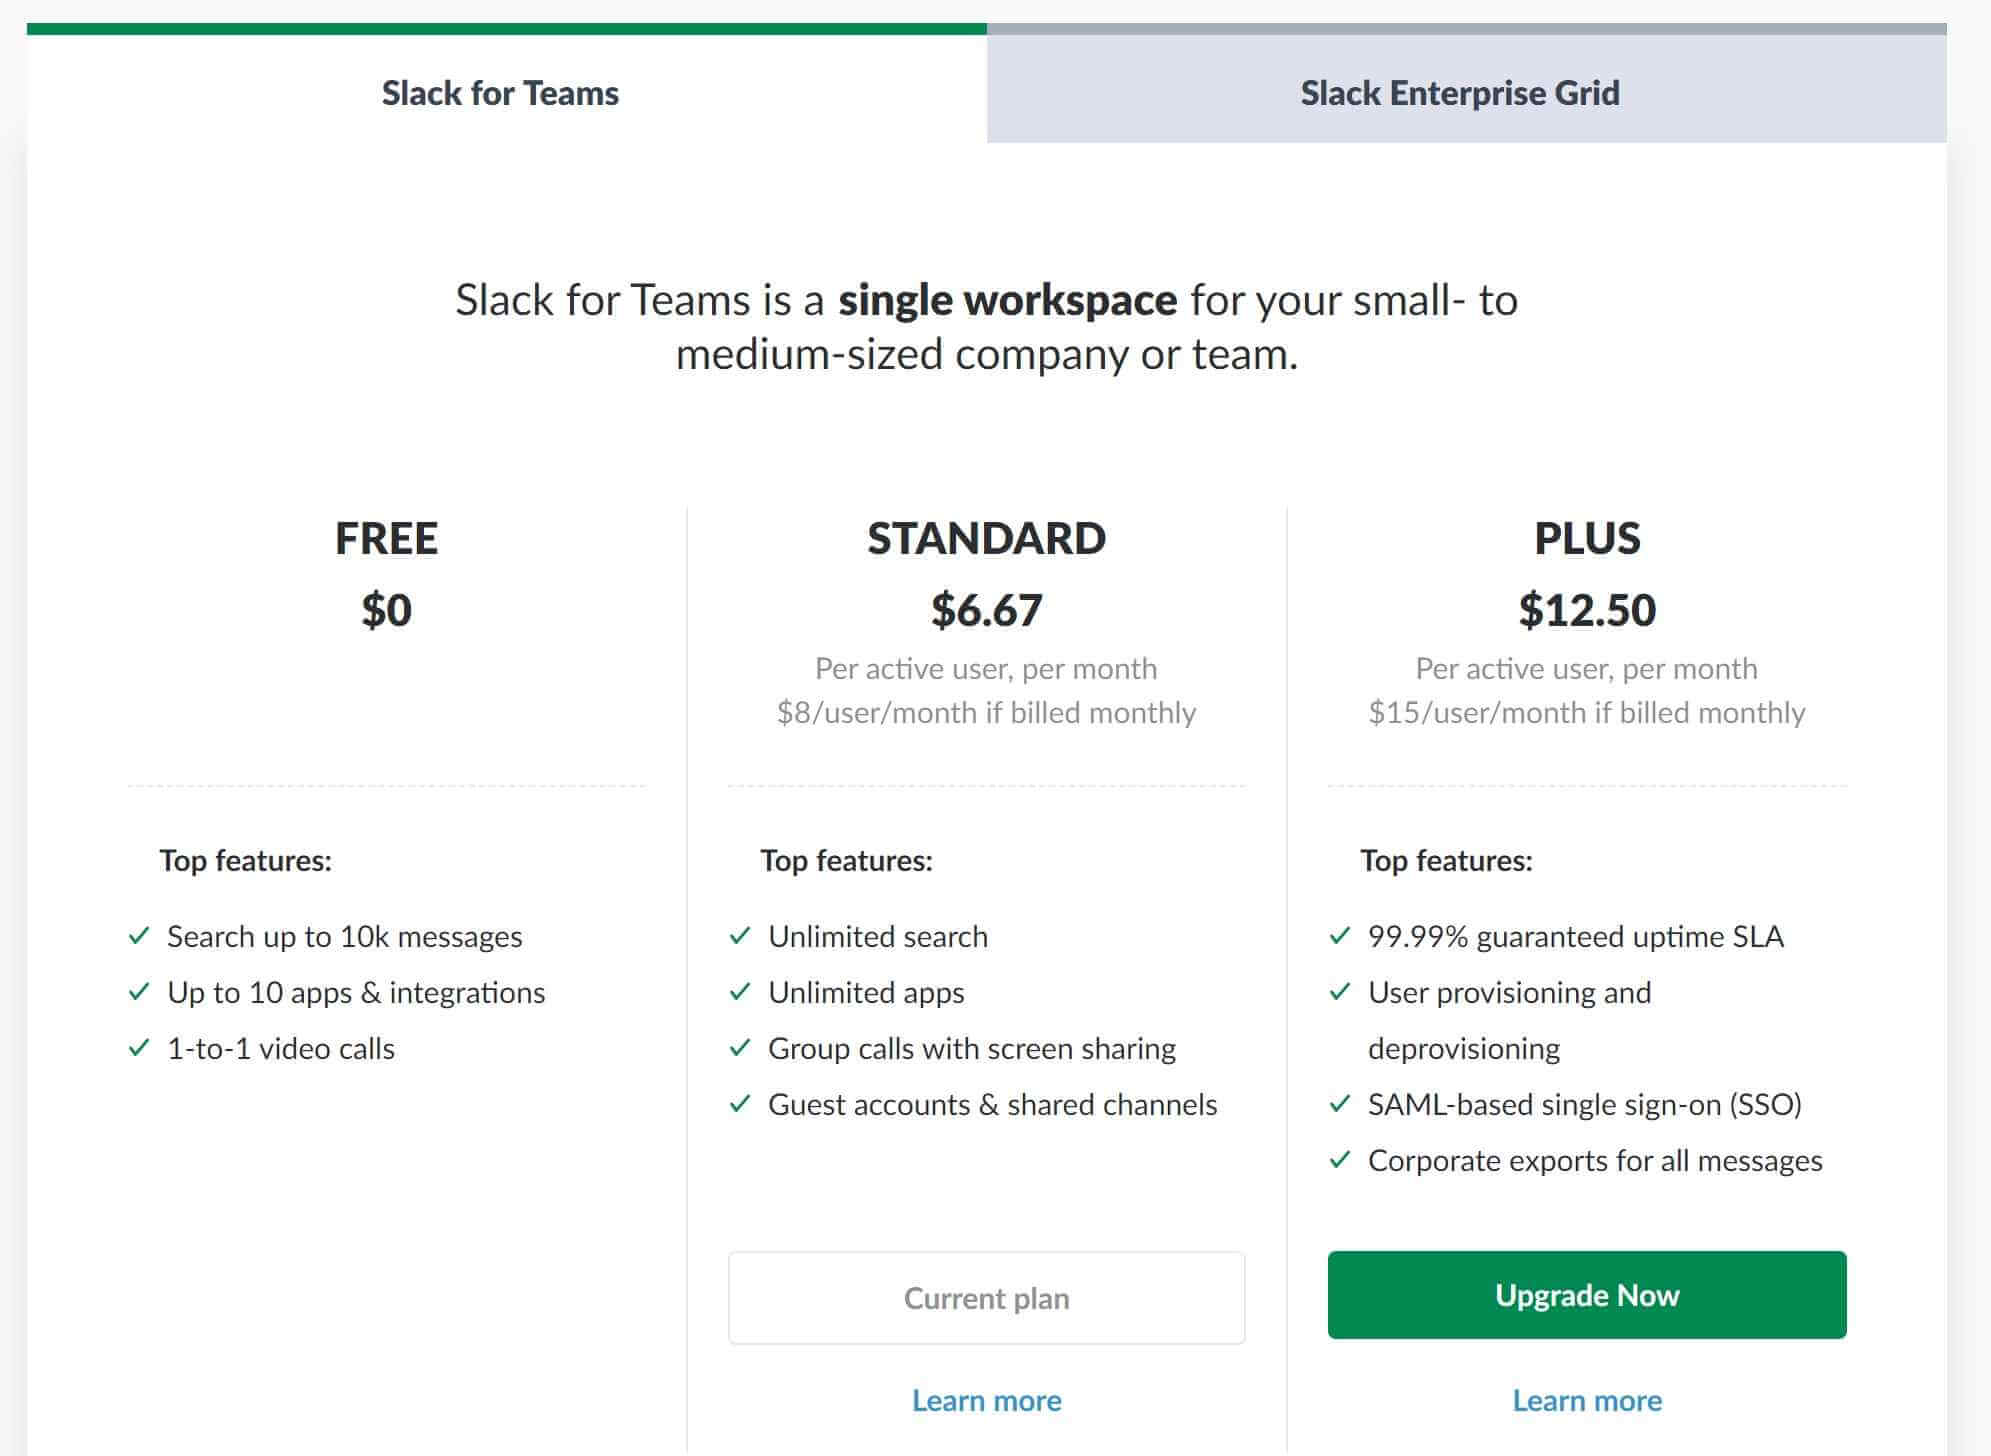Click the Upgrade Now button for Plus

pyautogui.click(x=1587, y=1295)
